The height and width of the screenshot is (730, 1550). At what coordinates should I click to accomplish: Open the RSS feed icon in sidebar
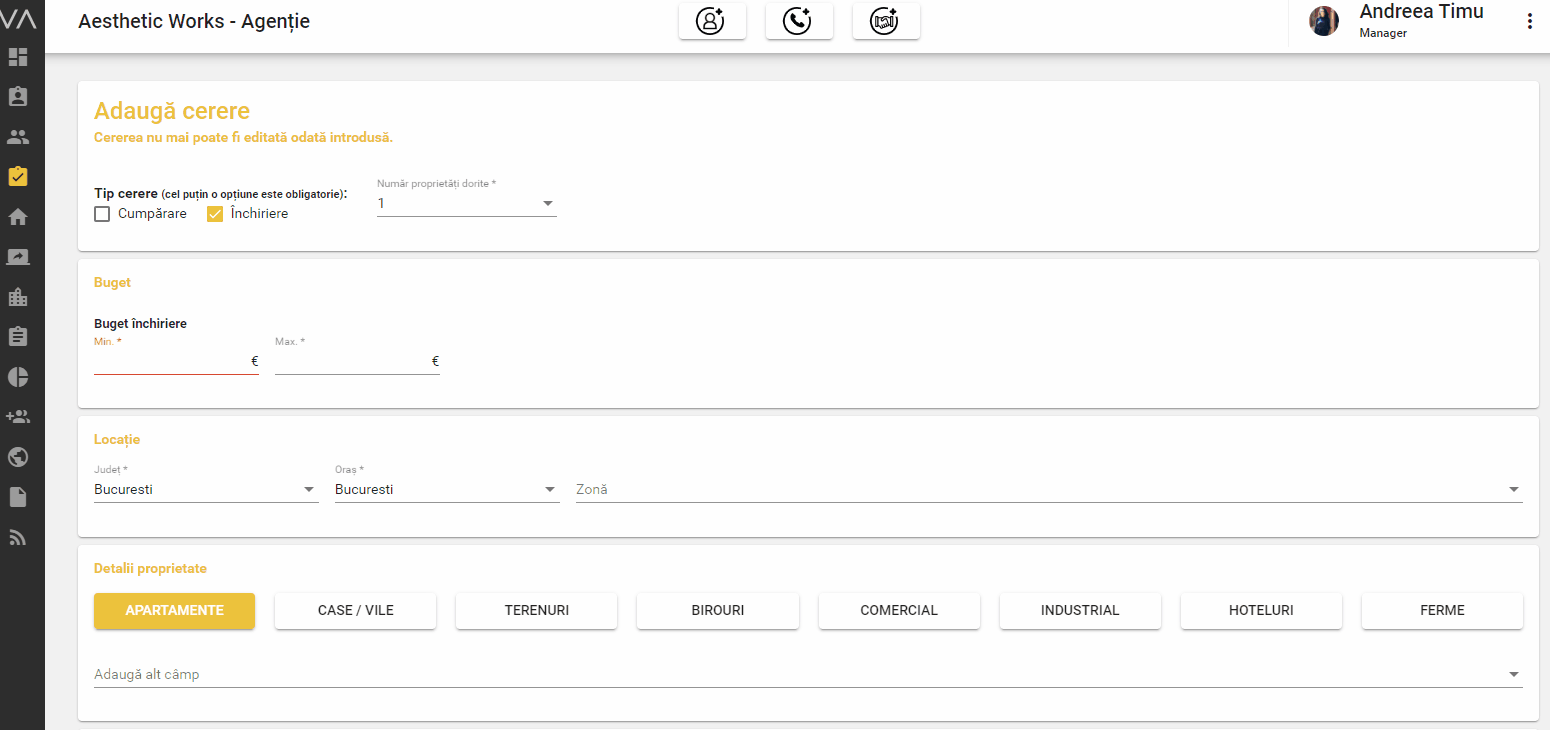pyautogui.click(x=18, y=537)
